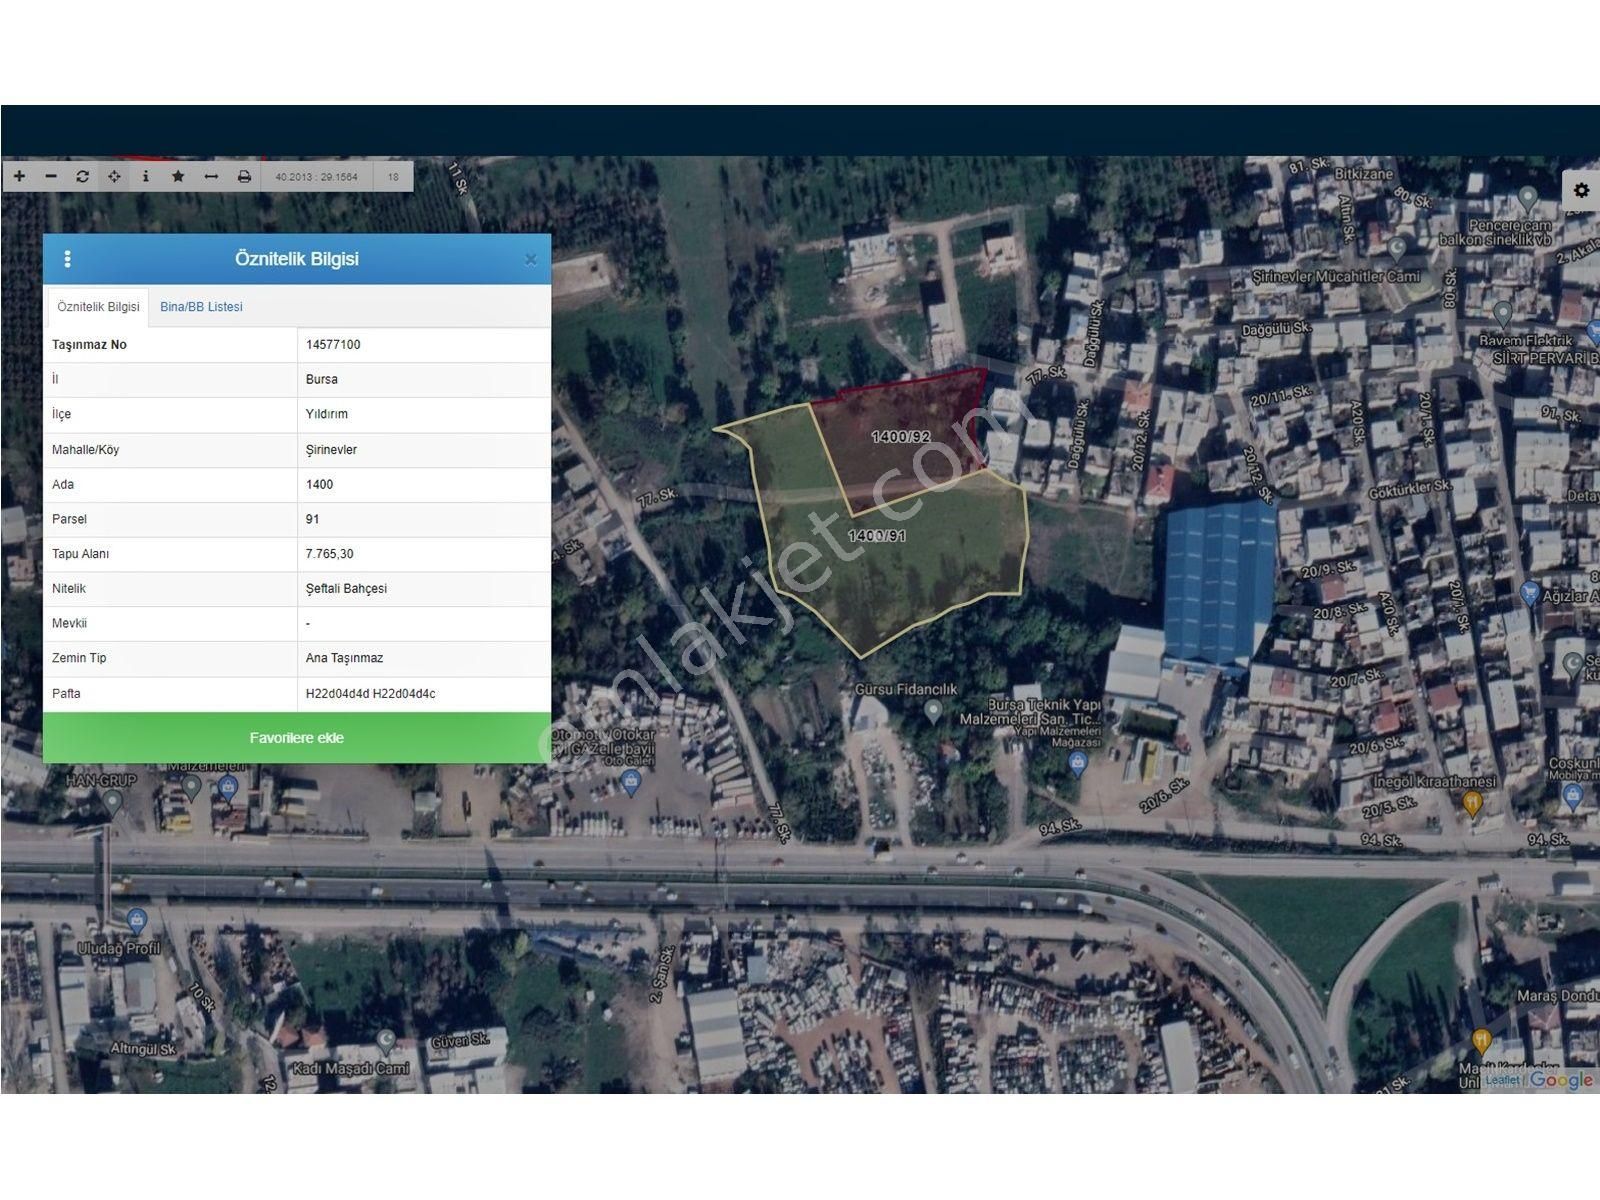1600x1200 pixels.
Task: Click the Bursa Teknik Yapı Malzemeleri pin
Action: coord(1077,765)
